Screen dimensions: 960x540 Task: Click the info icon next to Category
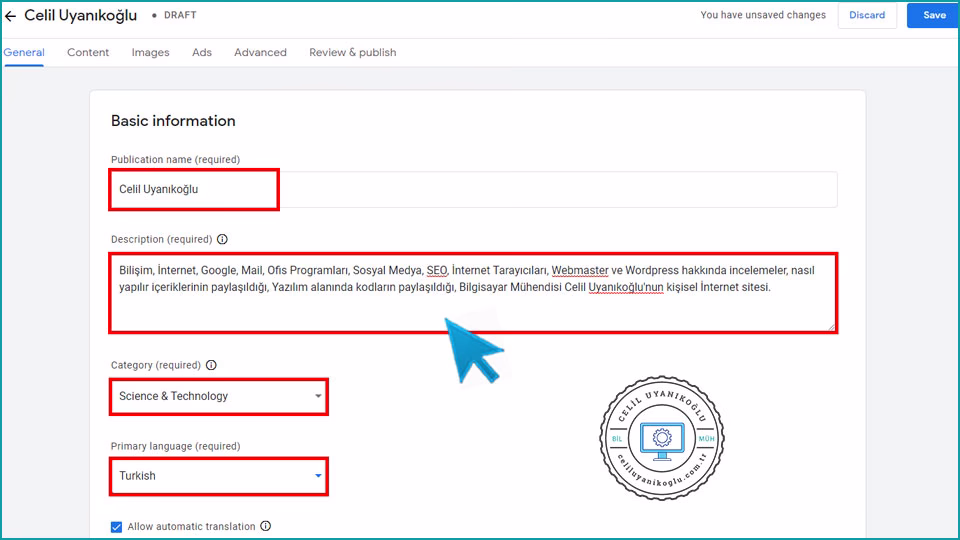tap(211, 365)
